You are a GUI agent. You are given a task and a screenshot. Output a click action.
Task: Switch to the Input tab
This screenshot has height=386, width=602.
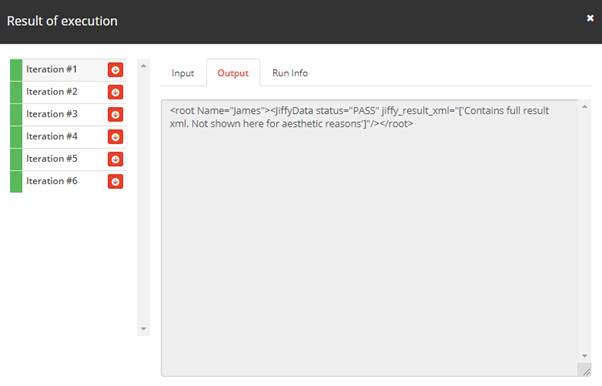[183, 73]
